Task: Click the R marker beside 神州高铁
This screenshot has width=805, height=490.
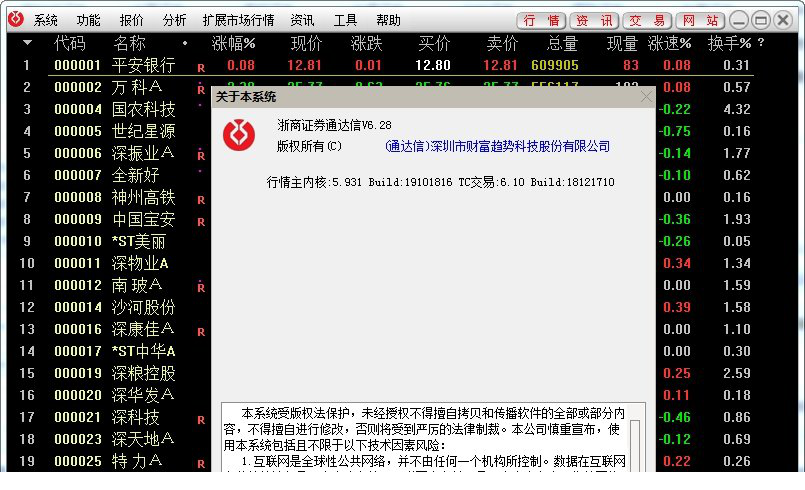Action: tap(201, 200)
